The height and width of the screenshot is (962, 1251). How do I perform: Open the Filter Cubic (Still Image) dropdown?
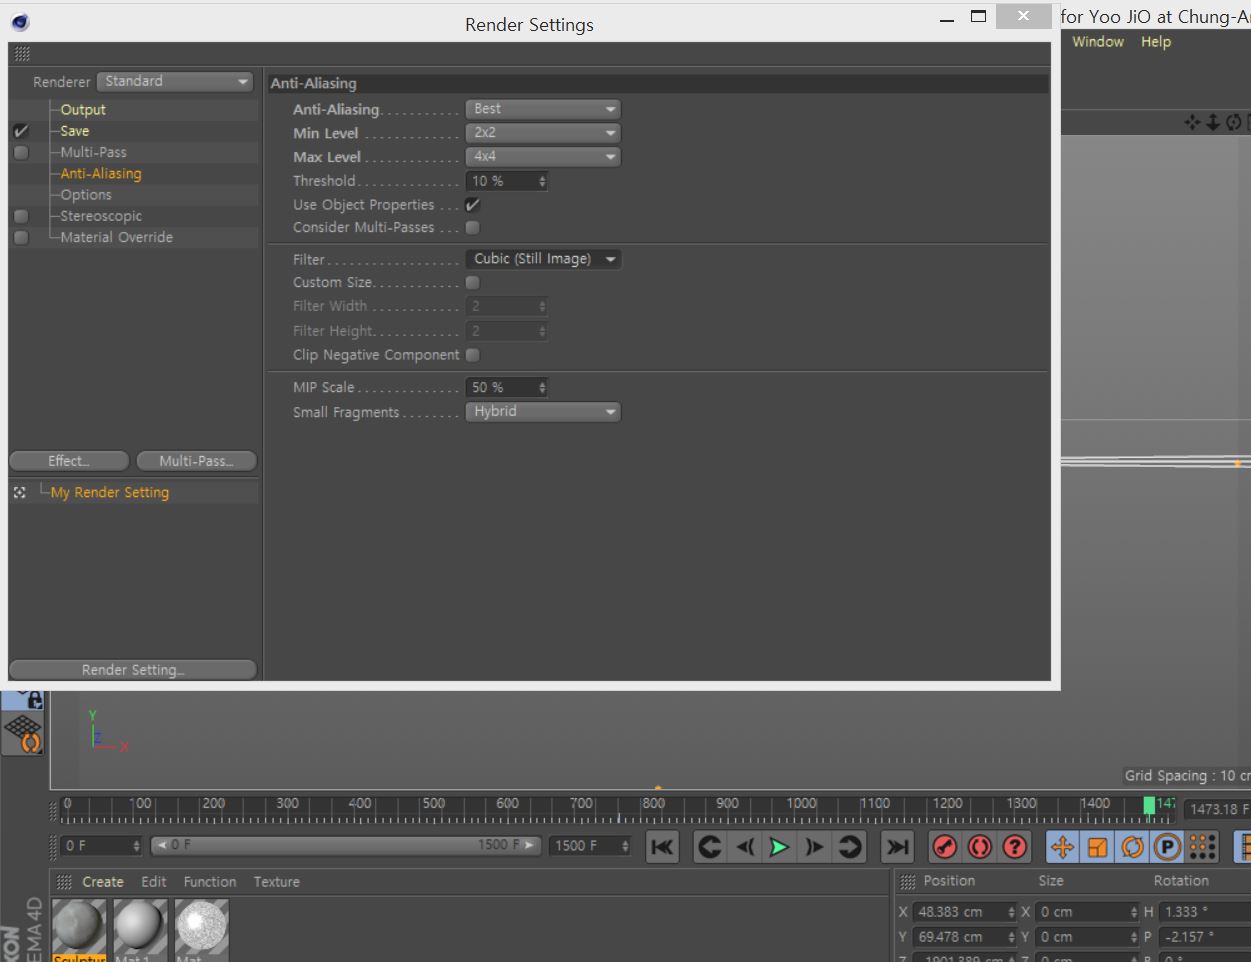point(543,259)
